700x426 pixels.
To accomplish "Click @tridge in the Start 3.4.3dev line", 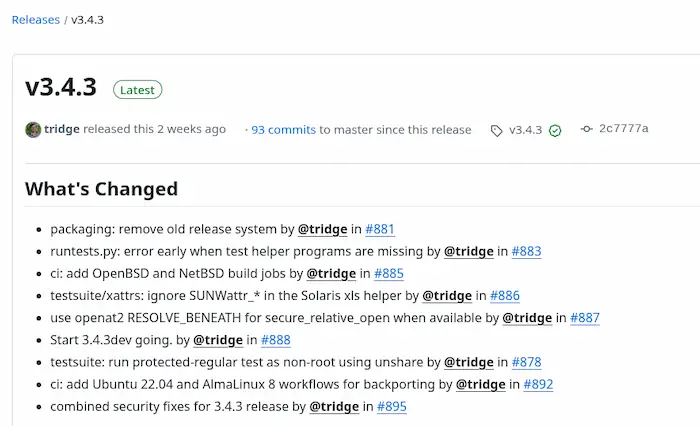I will pos(218,340).
